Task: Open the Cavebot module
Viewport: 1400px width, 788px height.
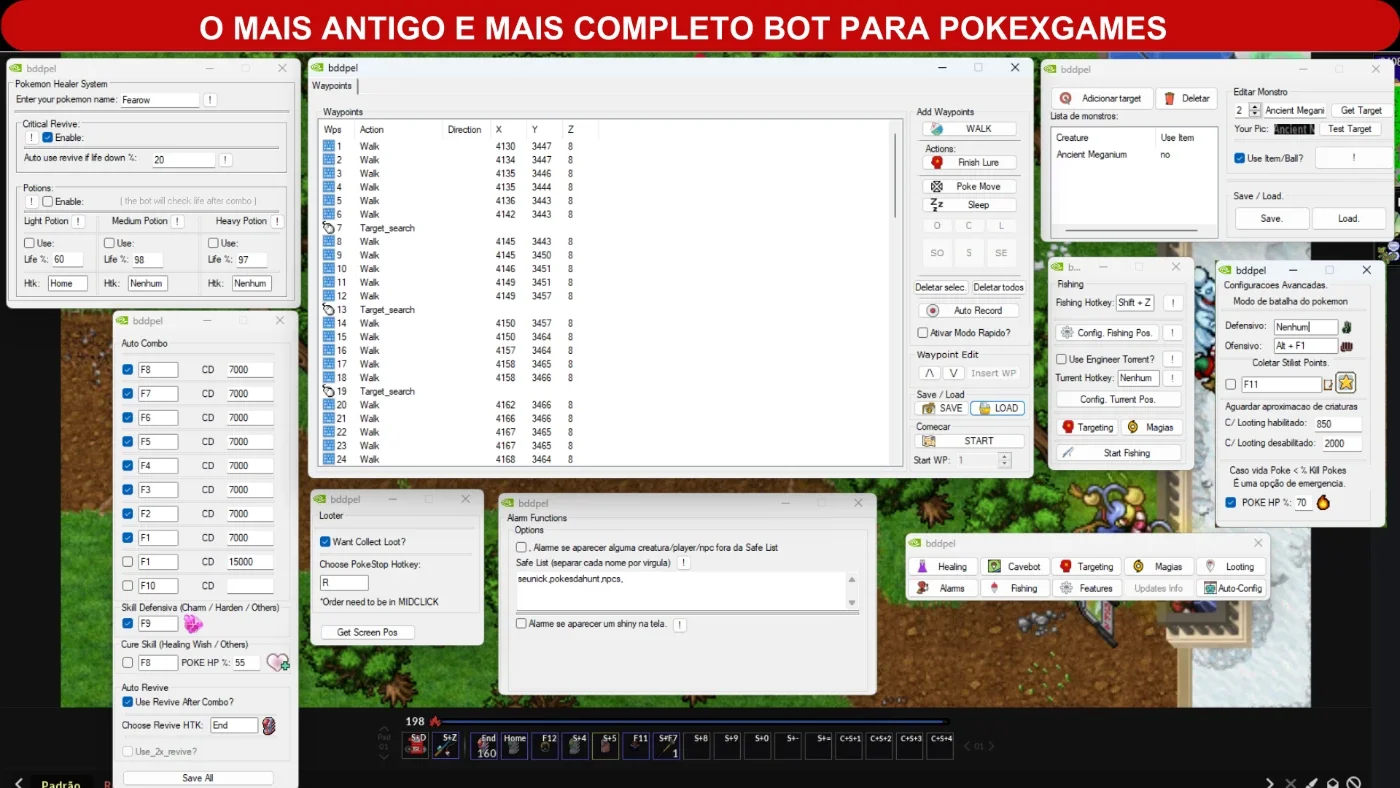Action: click(1015, 566)
